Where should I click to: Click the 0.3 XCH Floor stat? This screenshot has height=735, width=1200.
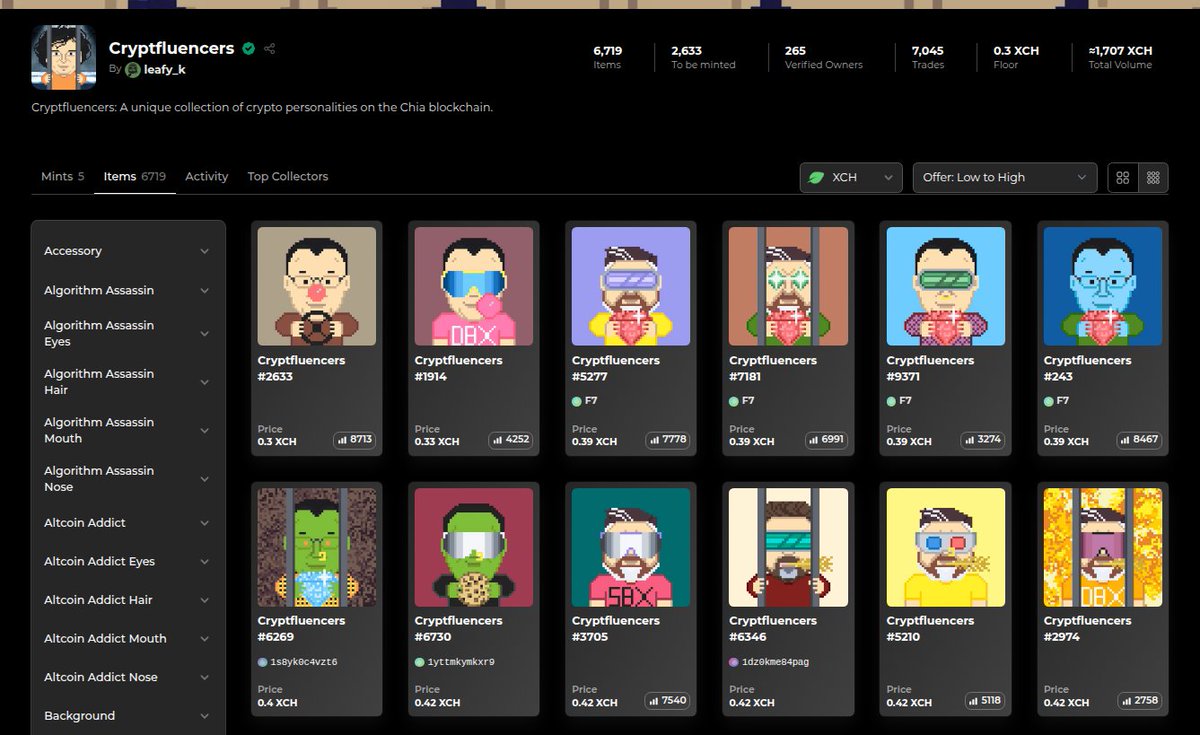click(x=1016, y=57)
